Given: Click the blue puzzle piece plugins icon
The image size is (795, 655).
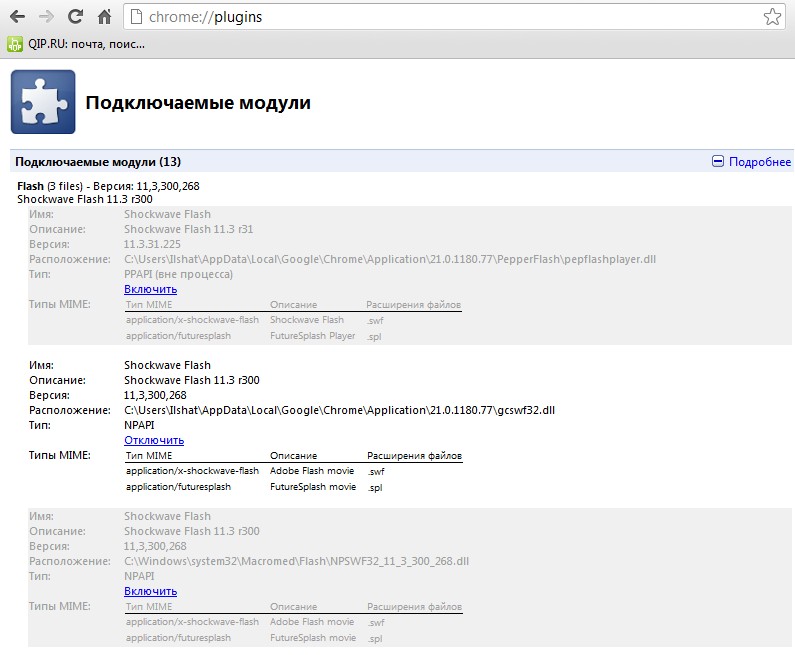Looking at the screenshot, I should [x=43, y=102].
